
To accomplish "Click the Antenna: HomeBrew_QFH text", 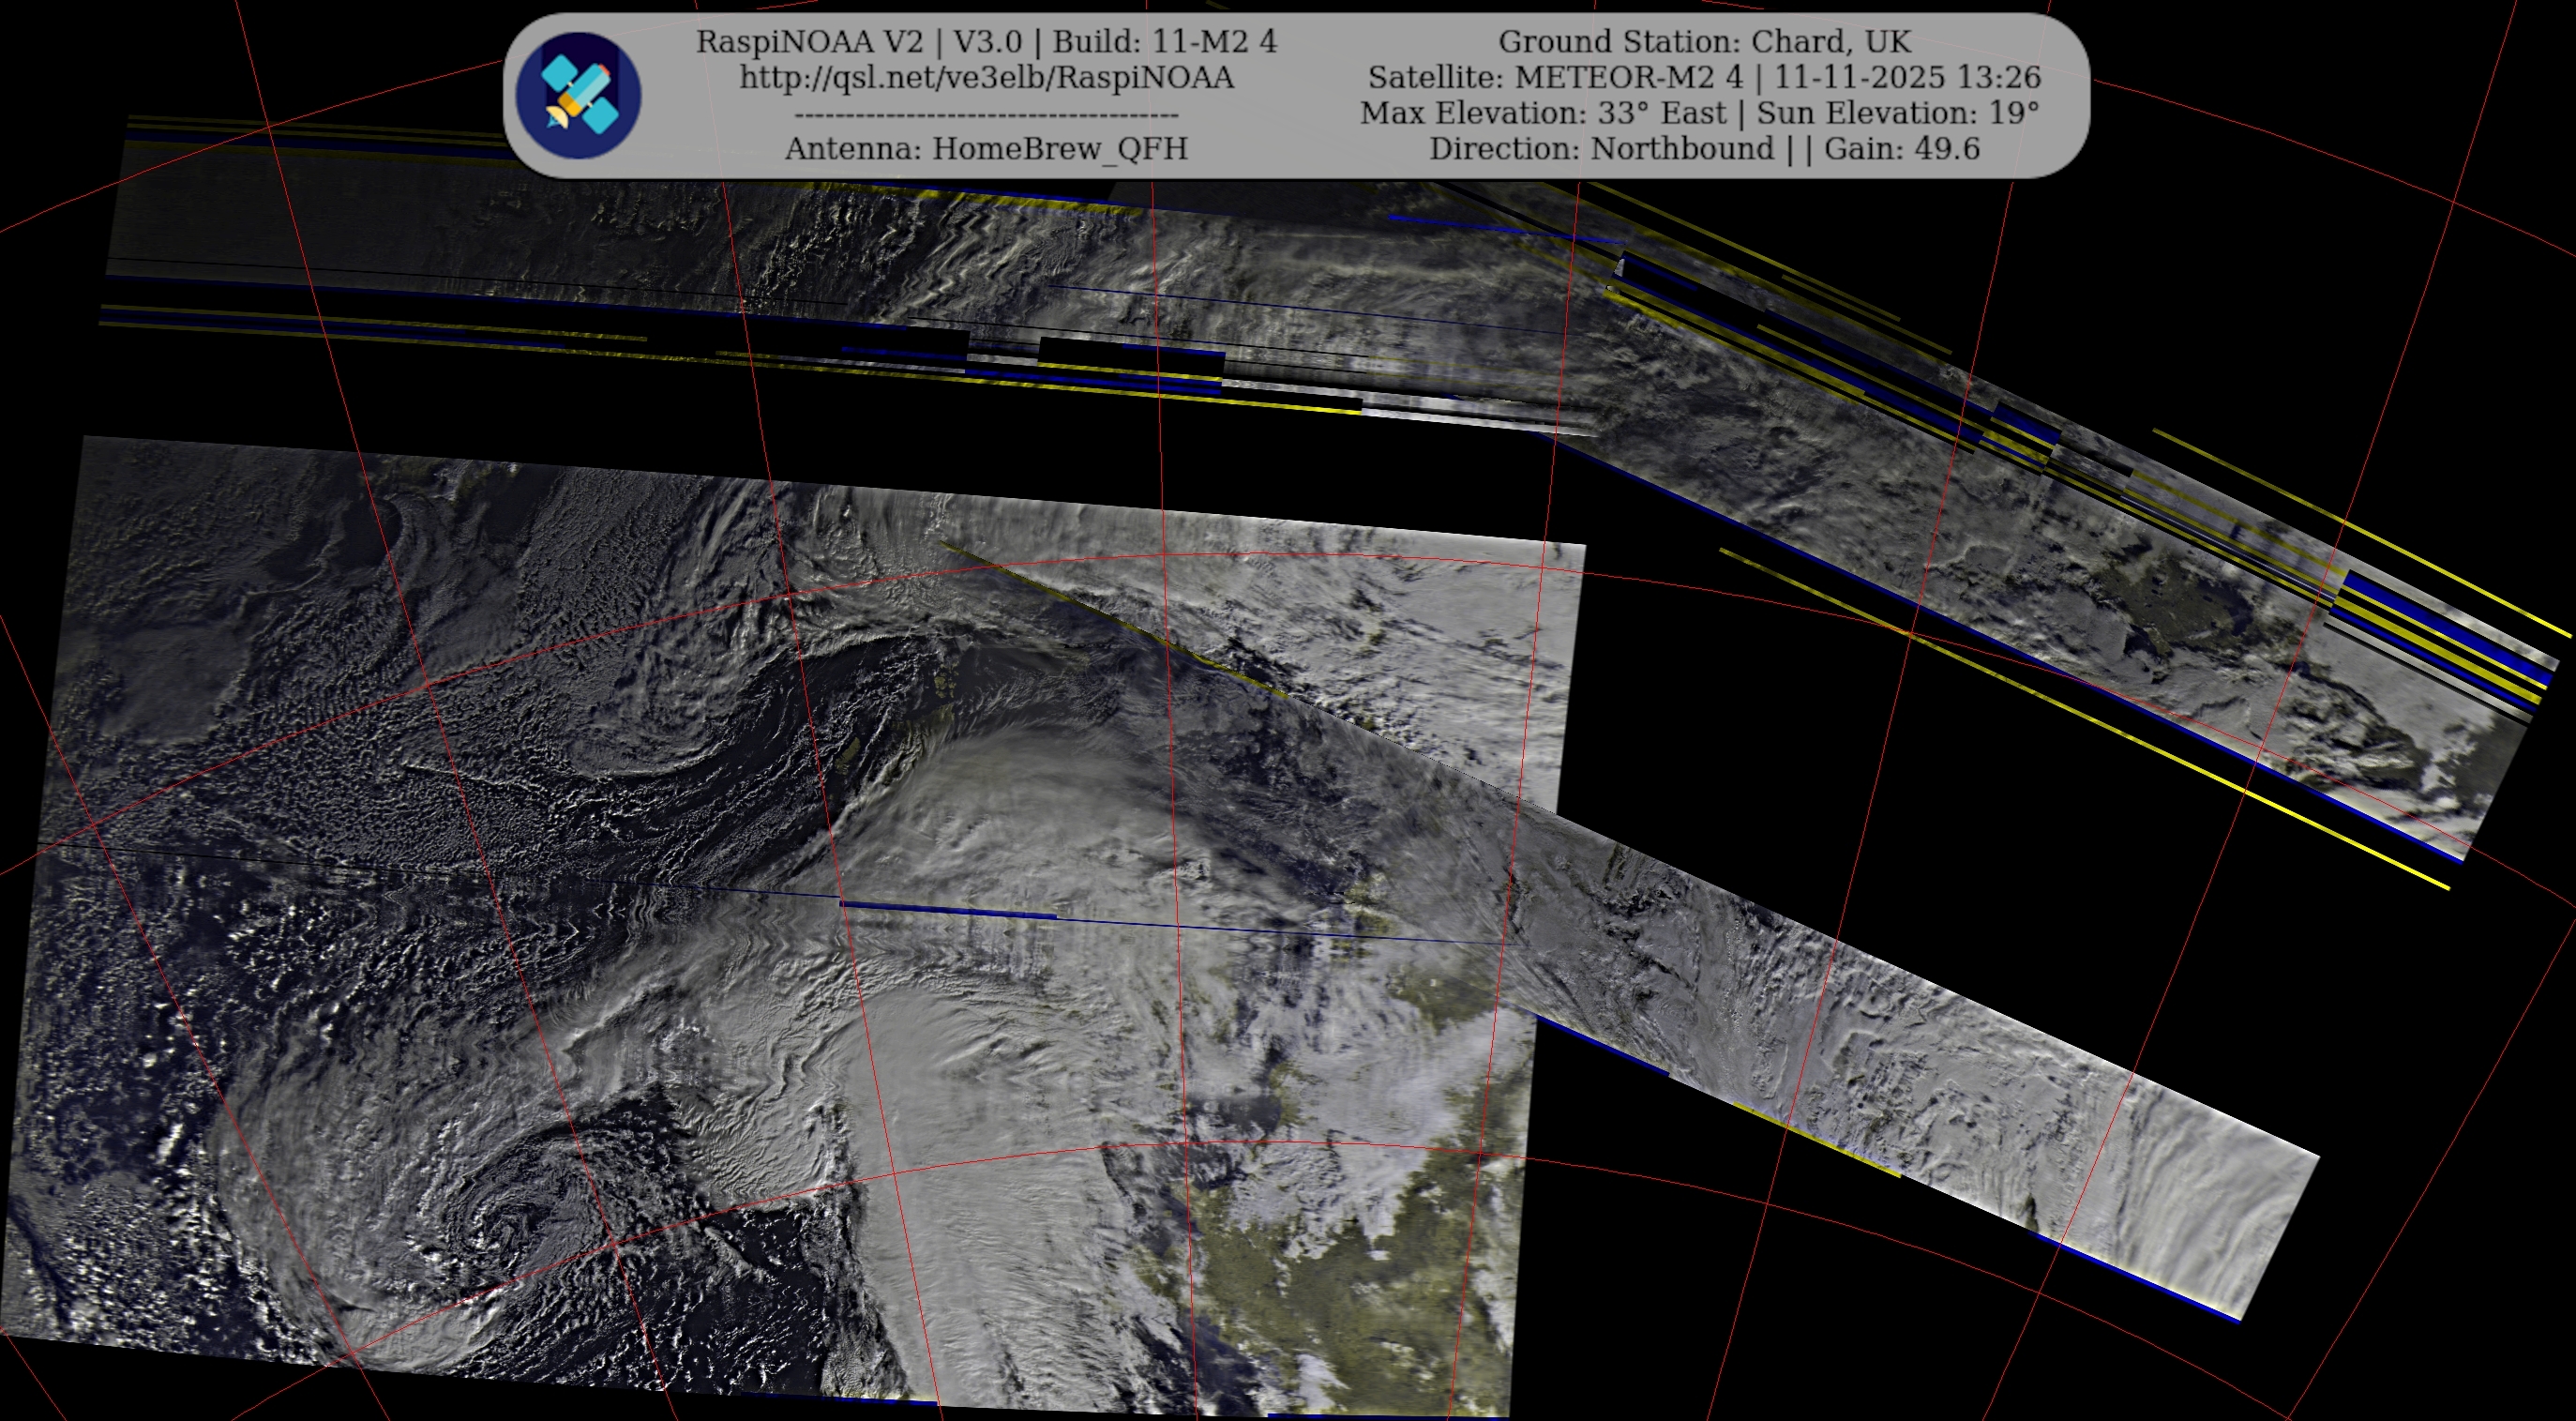I will (x=986, y=149).
